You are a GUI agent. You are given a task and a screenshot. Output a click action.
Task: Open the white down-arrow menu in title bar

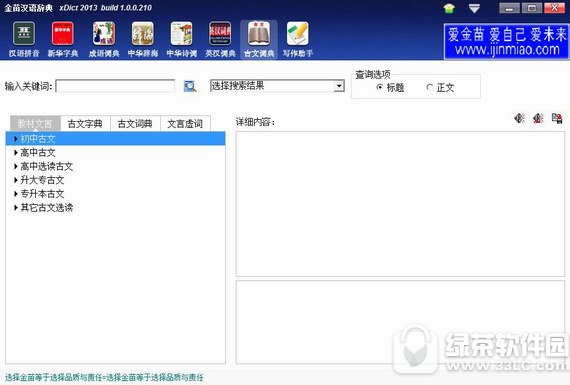[474, 8]
